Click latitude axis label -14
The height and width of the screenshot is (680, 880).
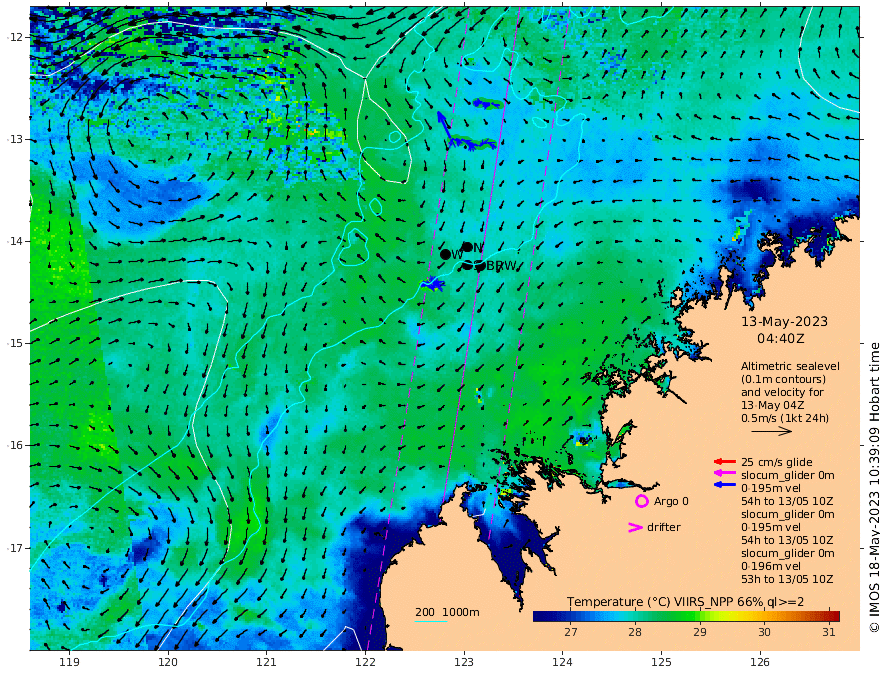coord(14,241)
